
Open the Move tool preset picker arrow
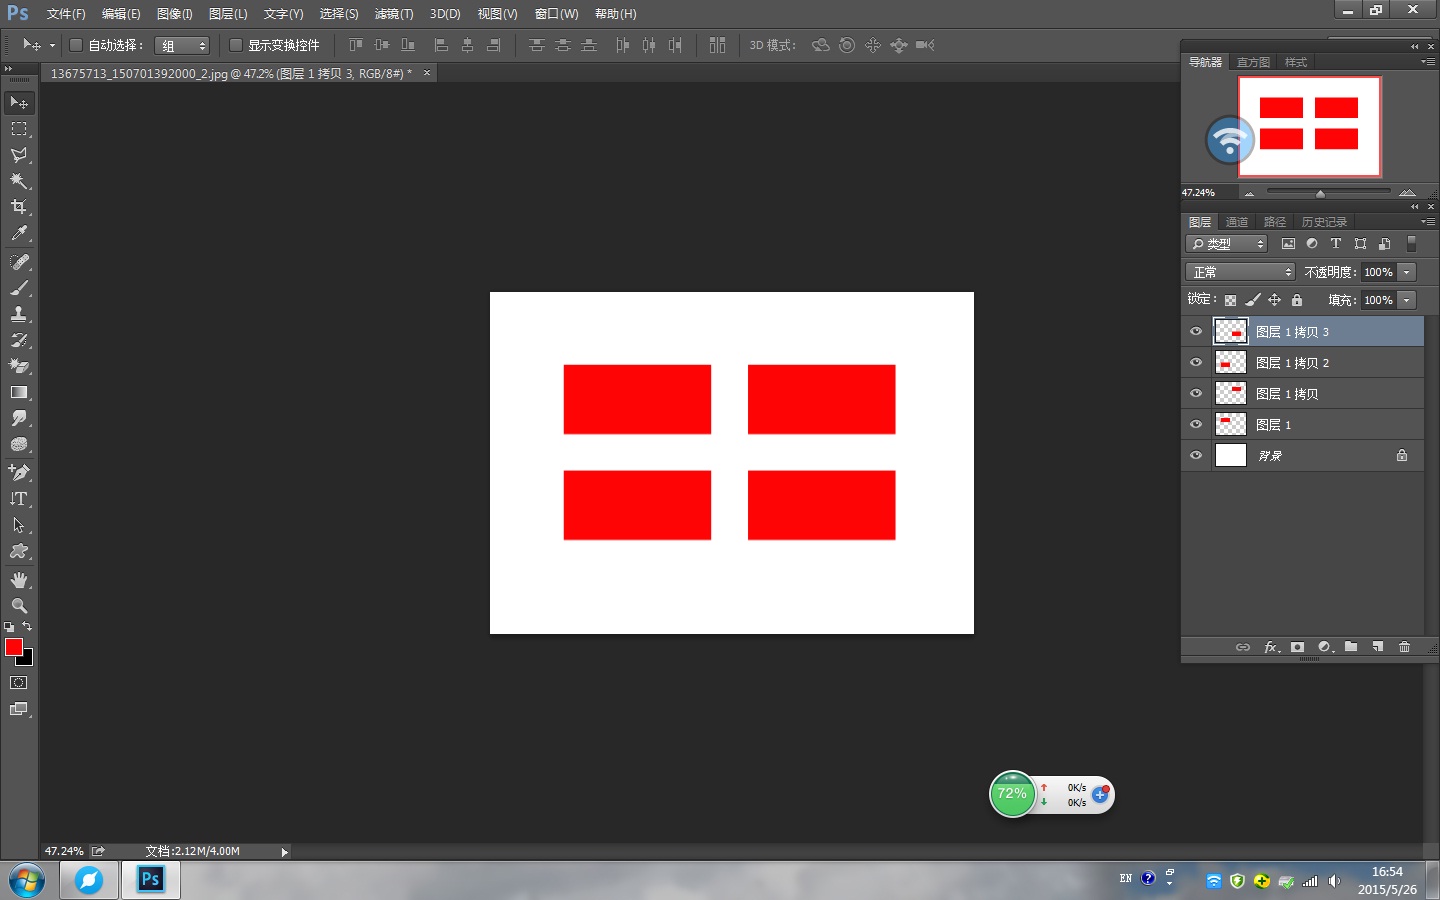point(51,45)
